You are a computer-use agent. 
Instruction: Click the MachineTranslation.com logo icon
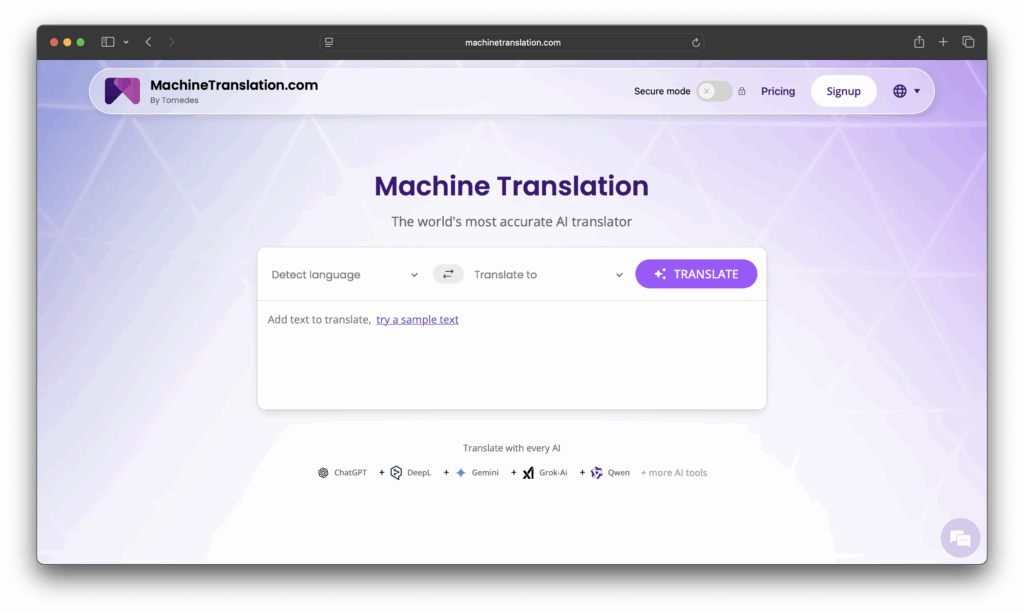[122, 91]
